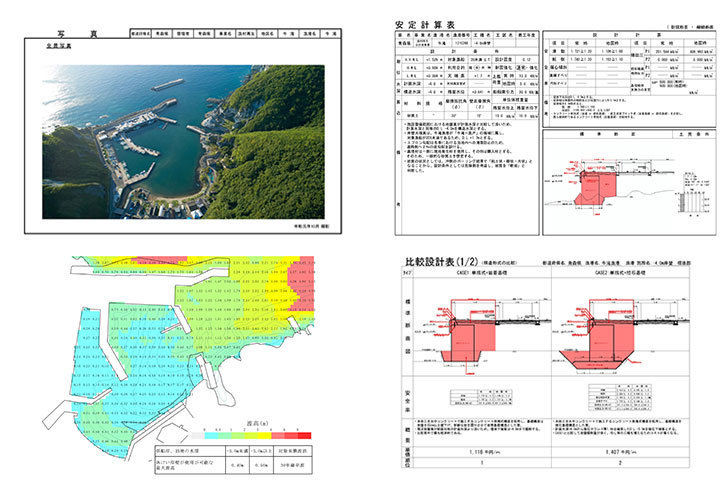720x480 pixels.
Task: Pick the red swatch in the 波高 legend
Action: [303, 436]
